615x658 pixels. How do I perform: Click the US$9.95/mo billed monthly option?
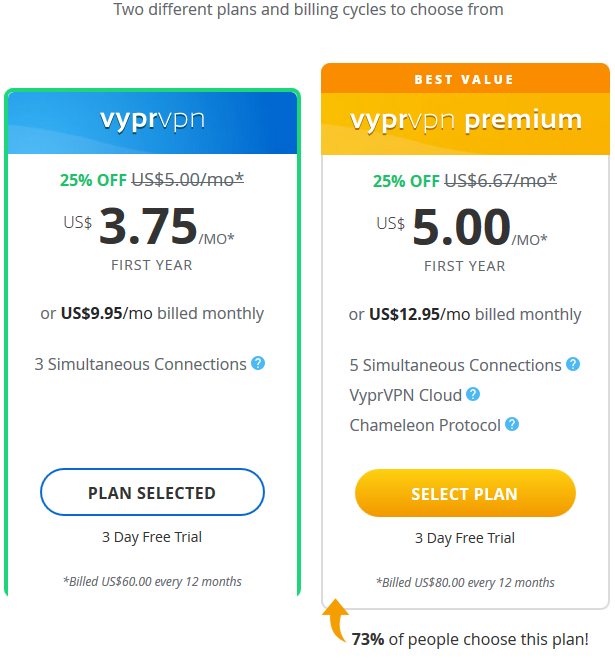152,313
